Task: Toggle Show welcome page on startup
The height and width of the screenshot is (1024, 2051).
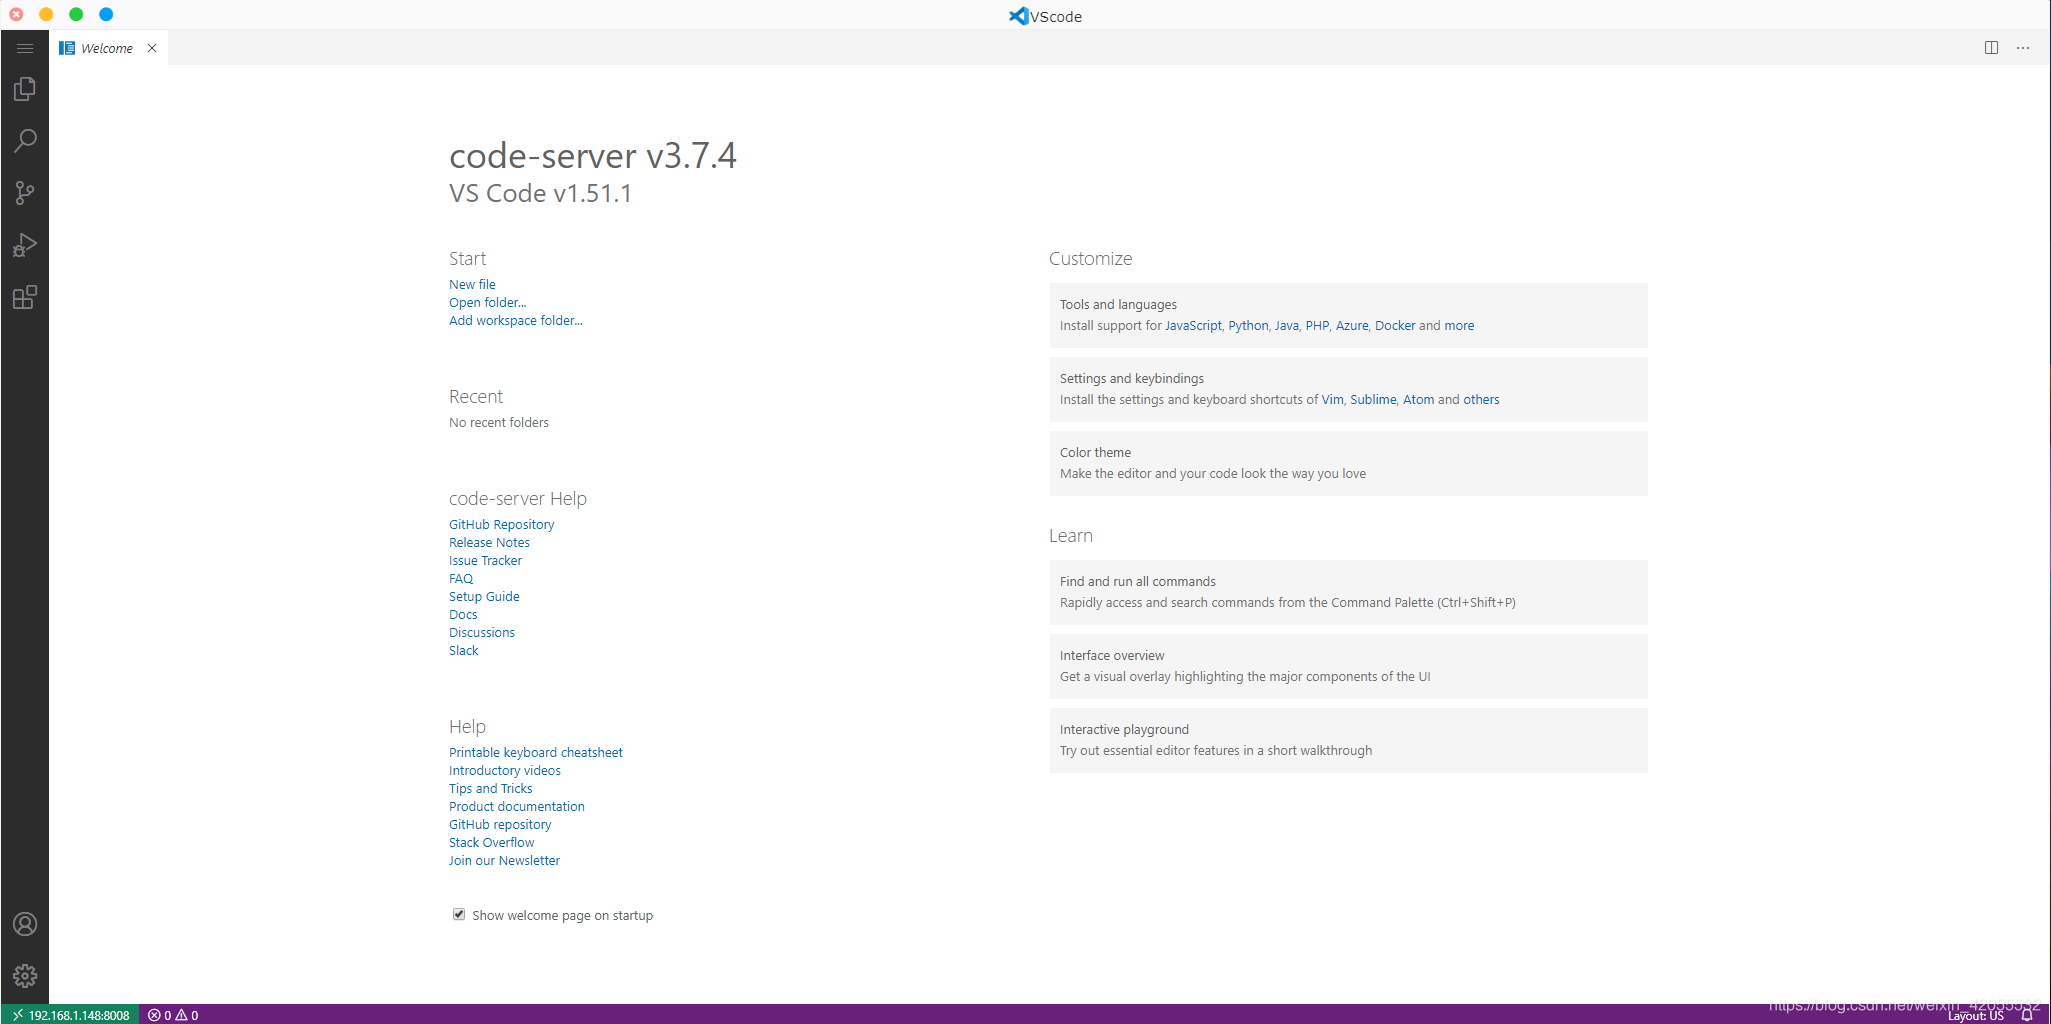Action: click(459, 914)
